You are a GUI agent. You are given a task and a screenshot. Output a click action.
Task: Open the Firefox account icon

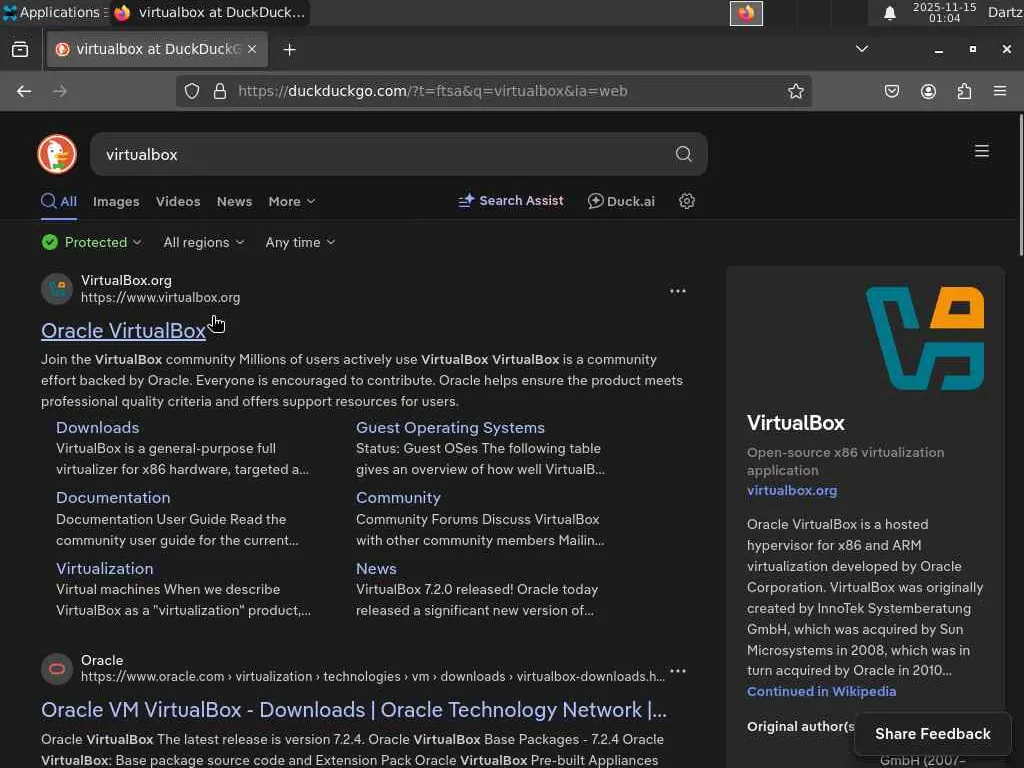[928, 91]
